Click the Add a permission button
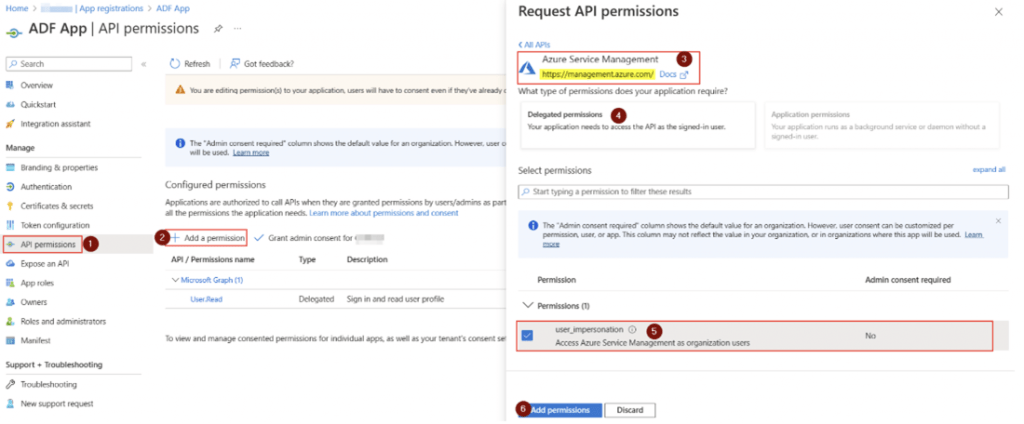 coord(208,238)
